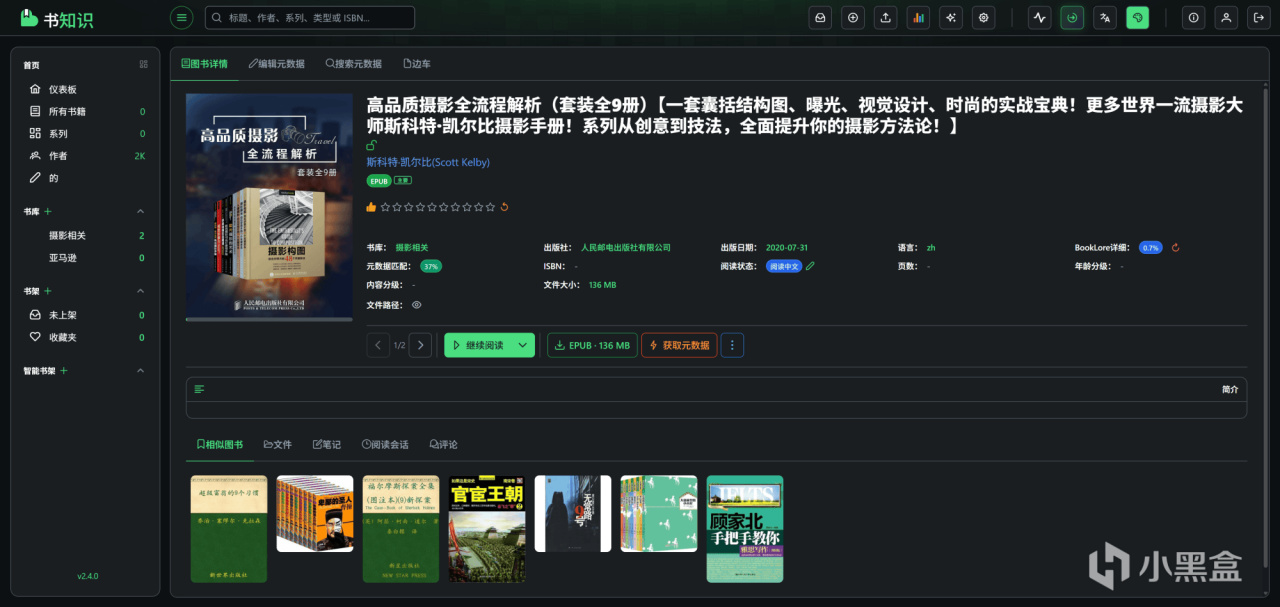The height and width of the screenshot is (607, 1280).
Task: Open the 文件 tab
Action: click(277, 444)
